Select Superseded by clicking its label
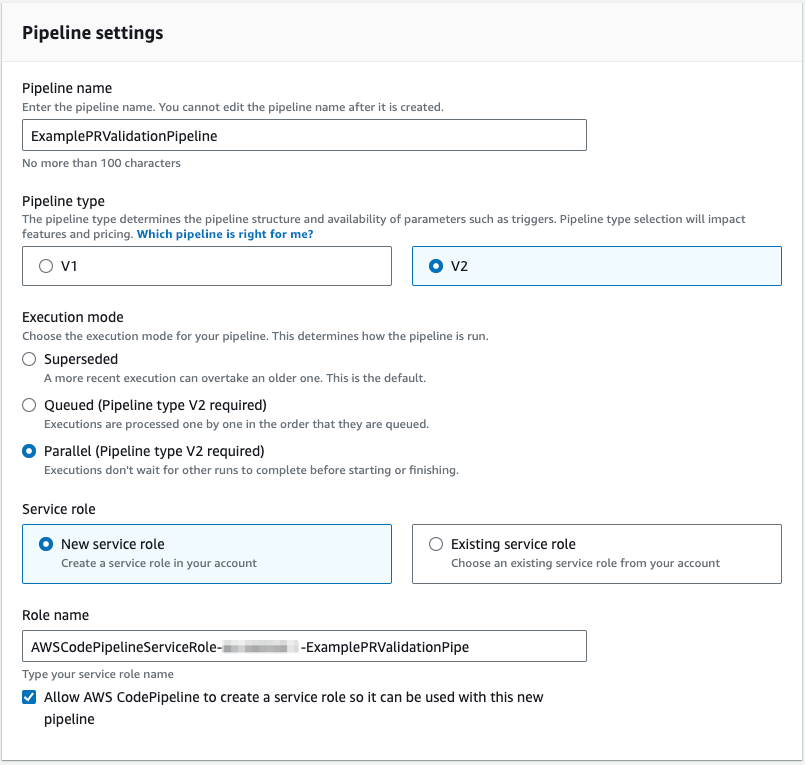The image size is (805, 765). 80,359
